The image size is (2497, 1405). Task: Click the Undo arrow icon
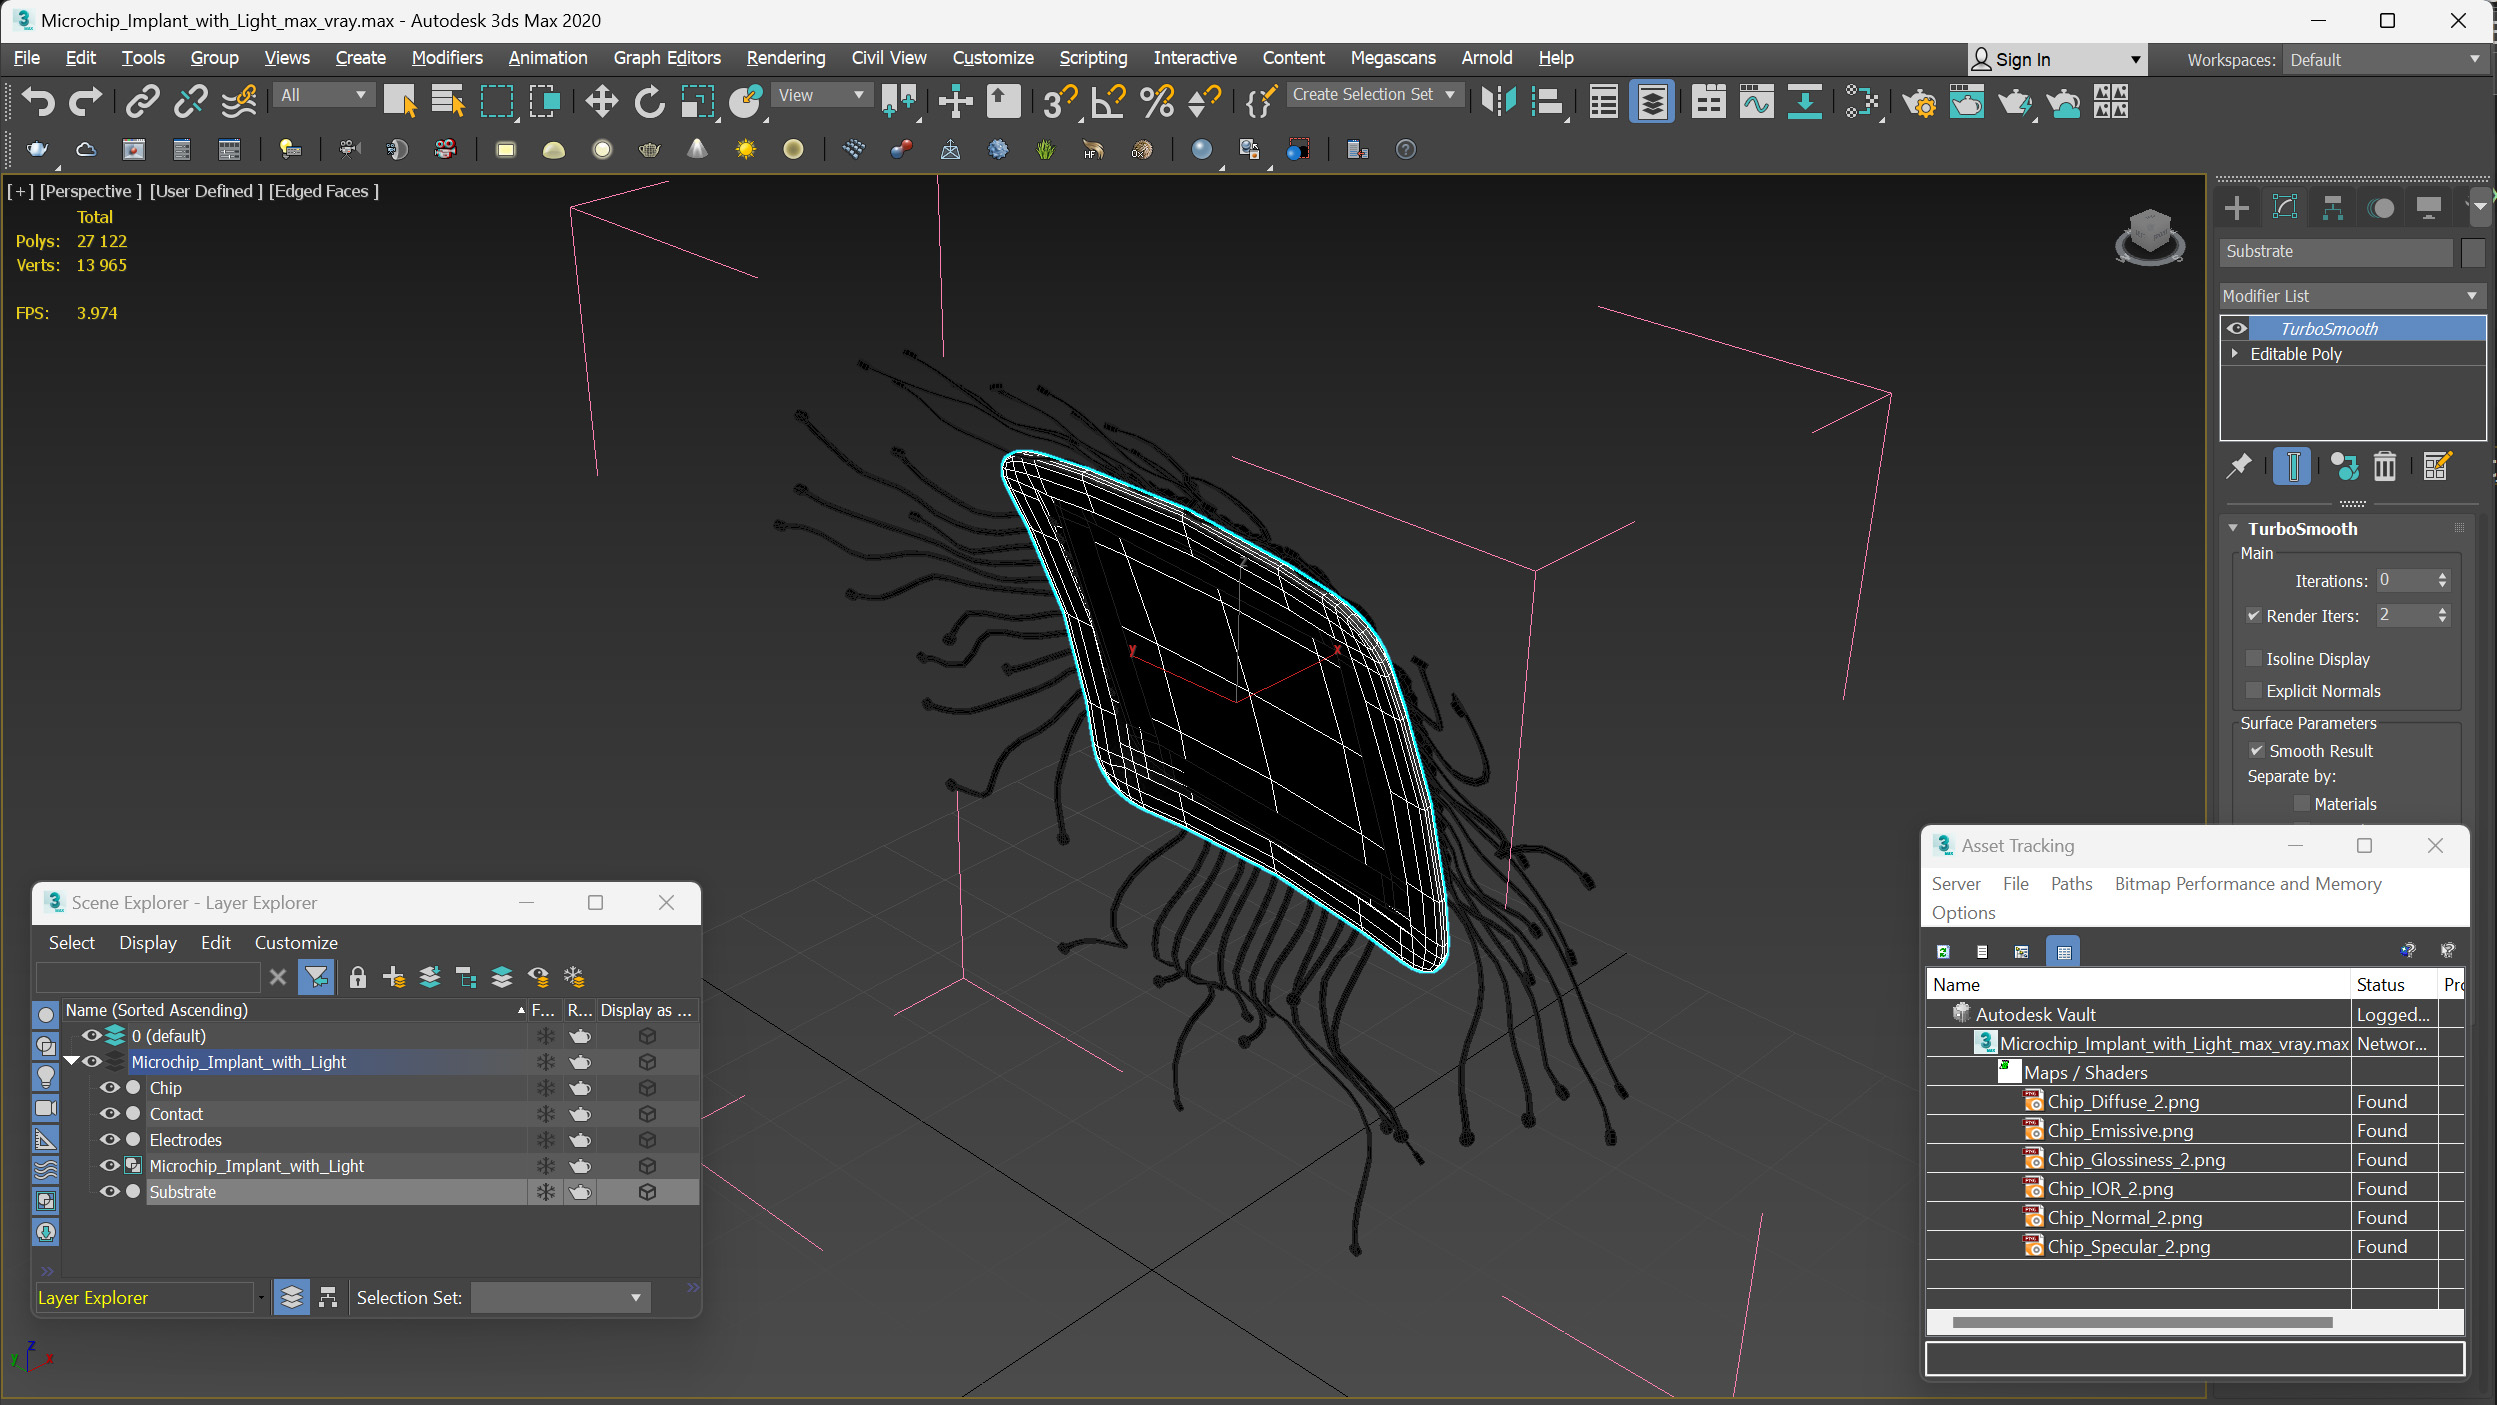point(38,101)
